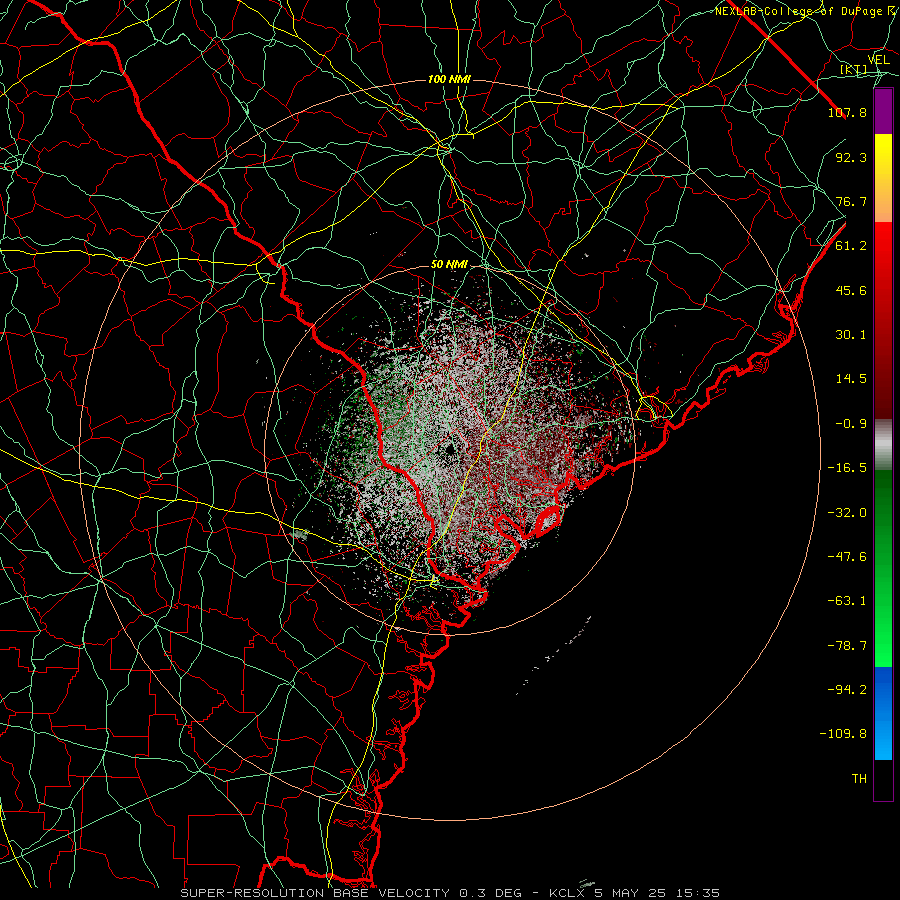Select the -78.7 velocity scale value
Screen dimensions: 900x900
point(847,646)
